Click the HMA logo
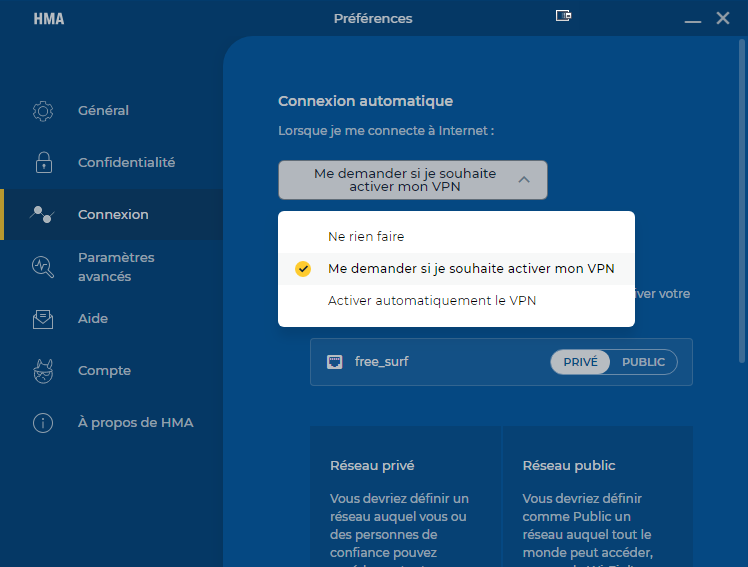748x567 pixels. coord(49,19)
